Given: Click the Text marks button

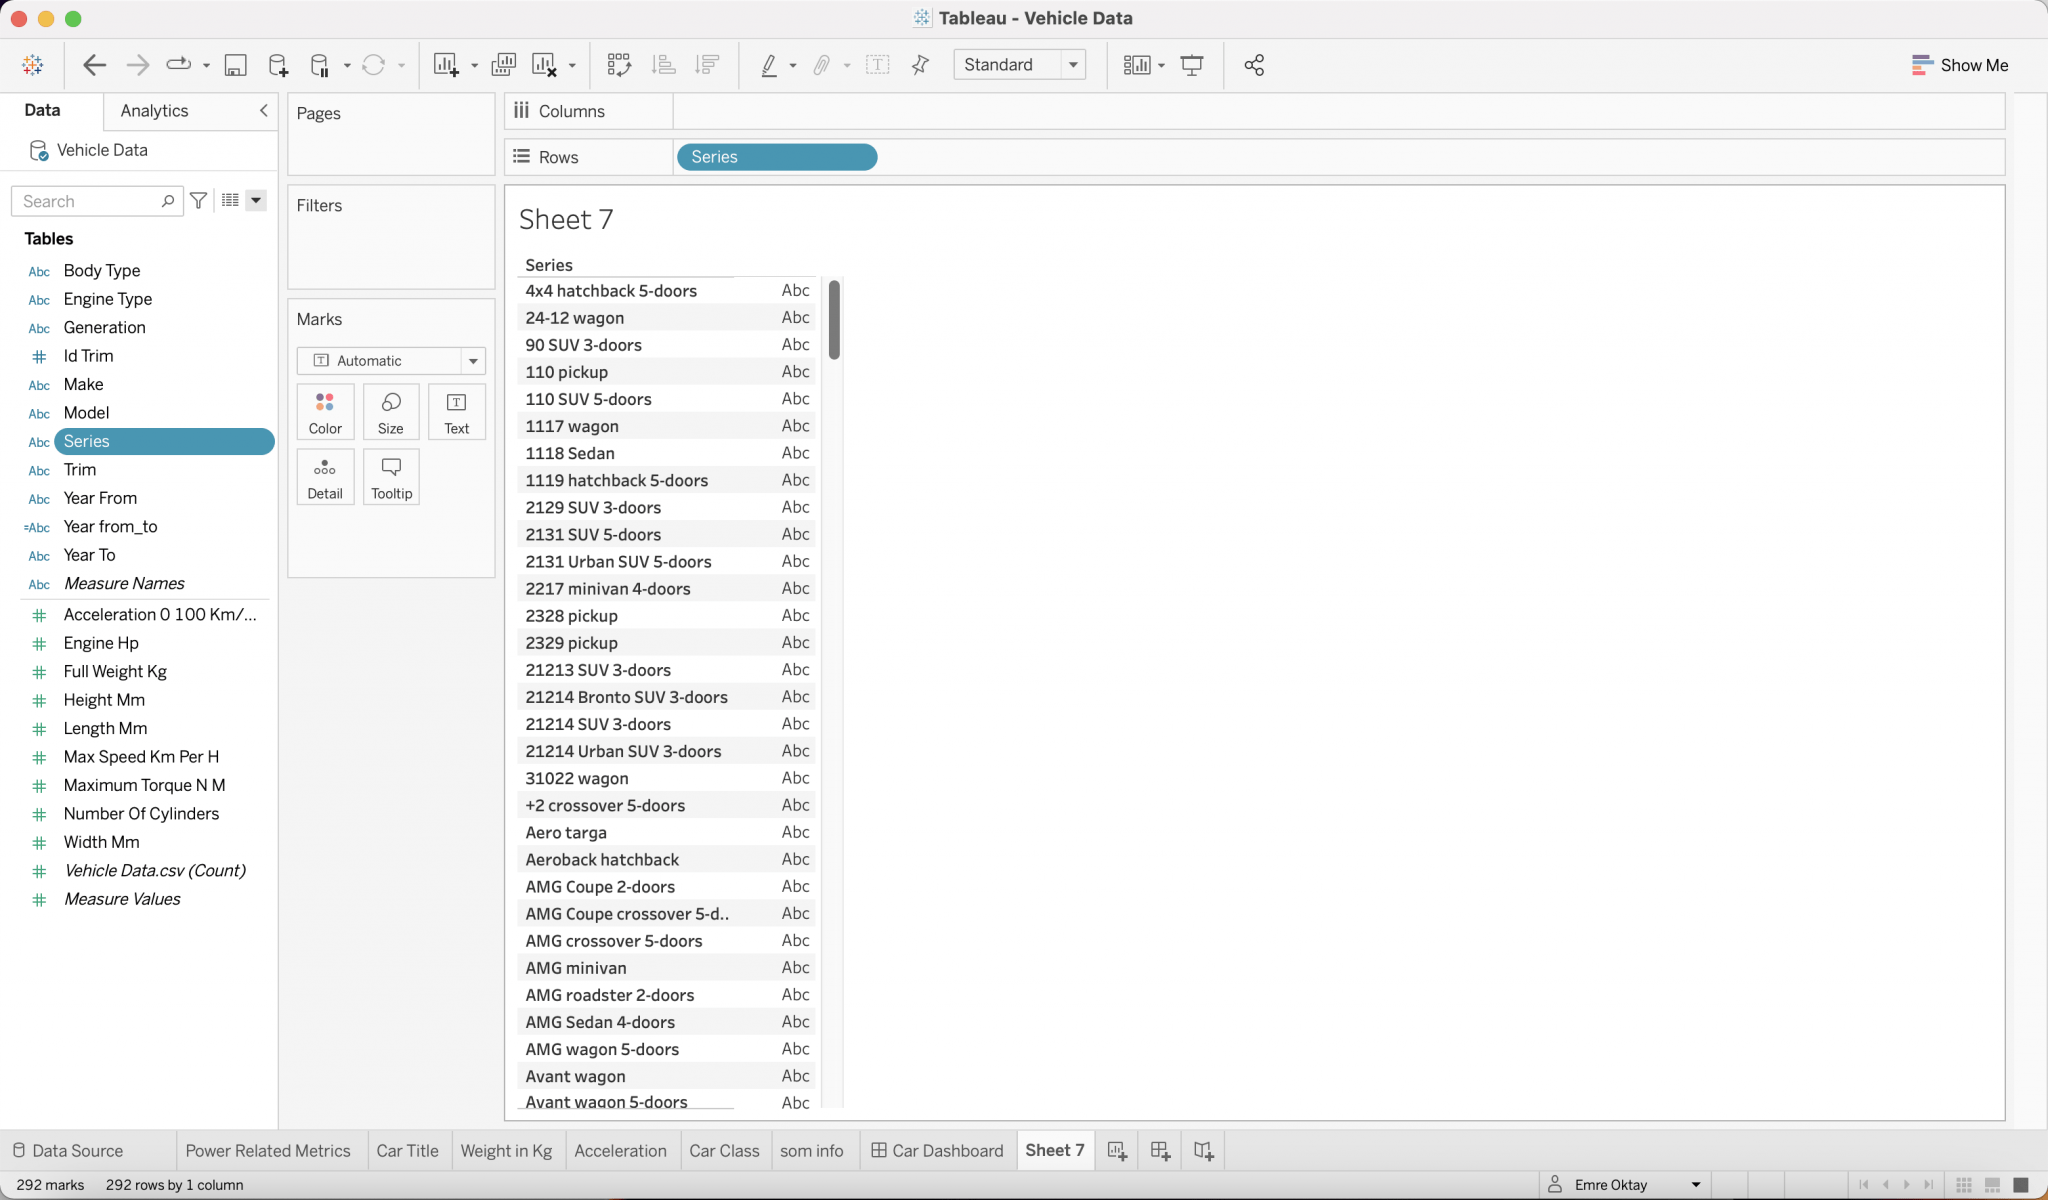Looking at the screenshot, I should click(x=457, y=412).
